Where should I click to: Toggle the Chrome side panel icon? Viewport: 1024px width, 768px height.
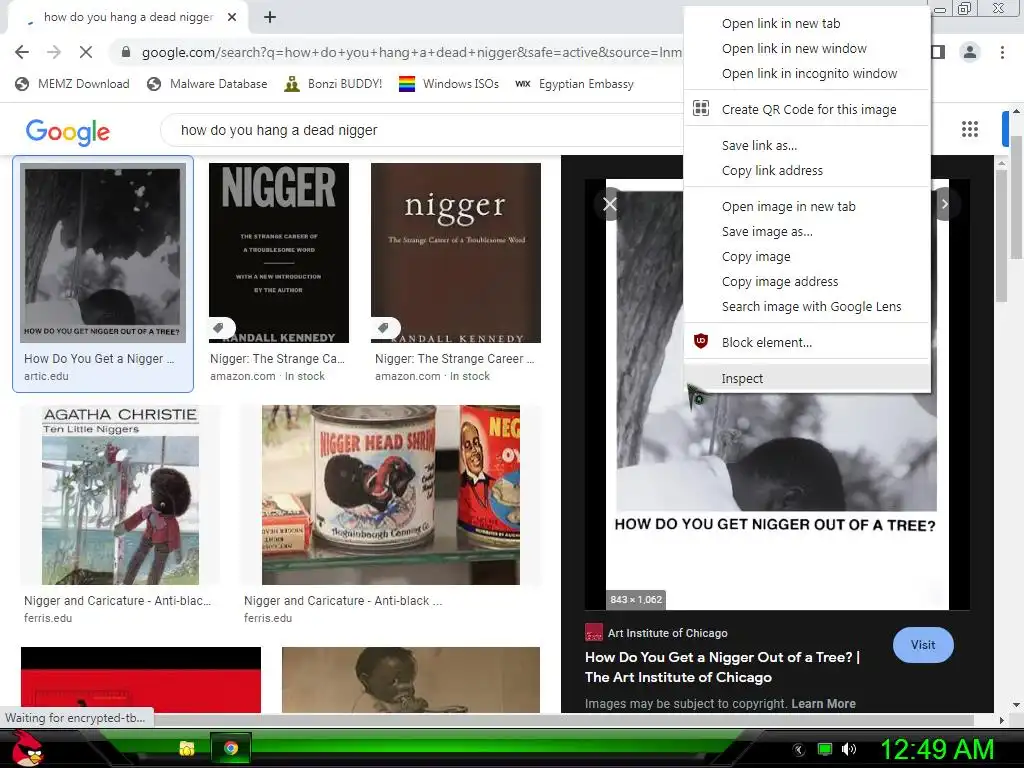point(938,52)
